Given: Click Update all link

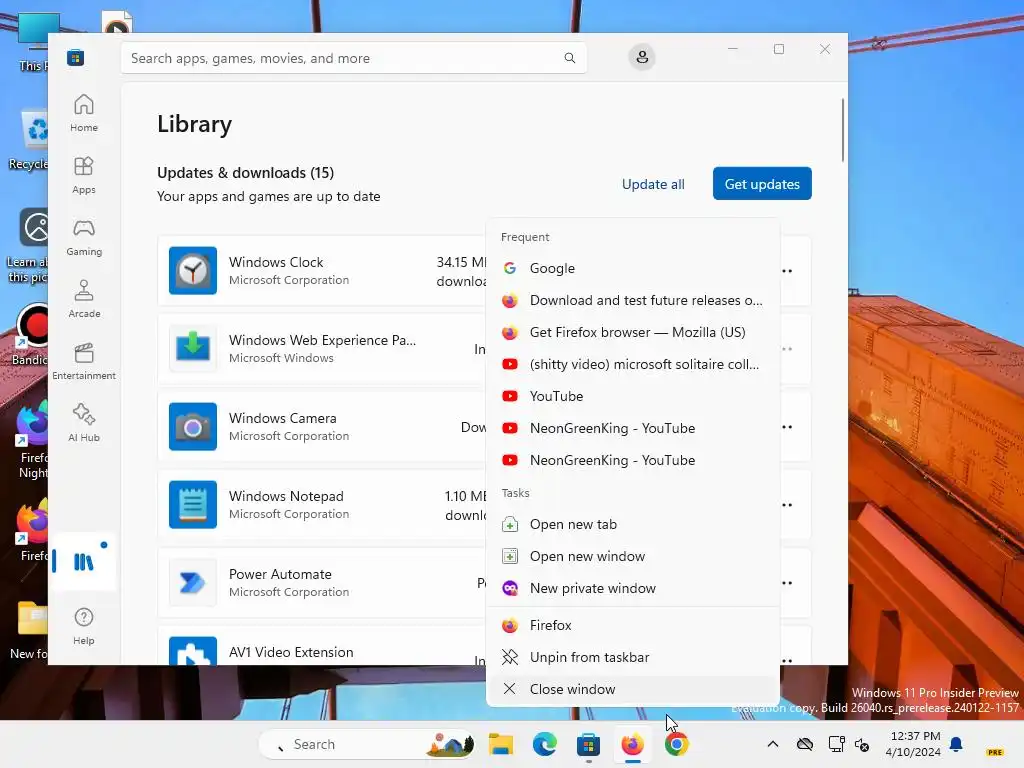Looking at the screenshot, I should 653,184.
